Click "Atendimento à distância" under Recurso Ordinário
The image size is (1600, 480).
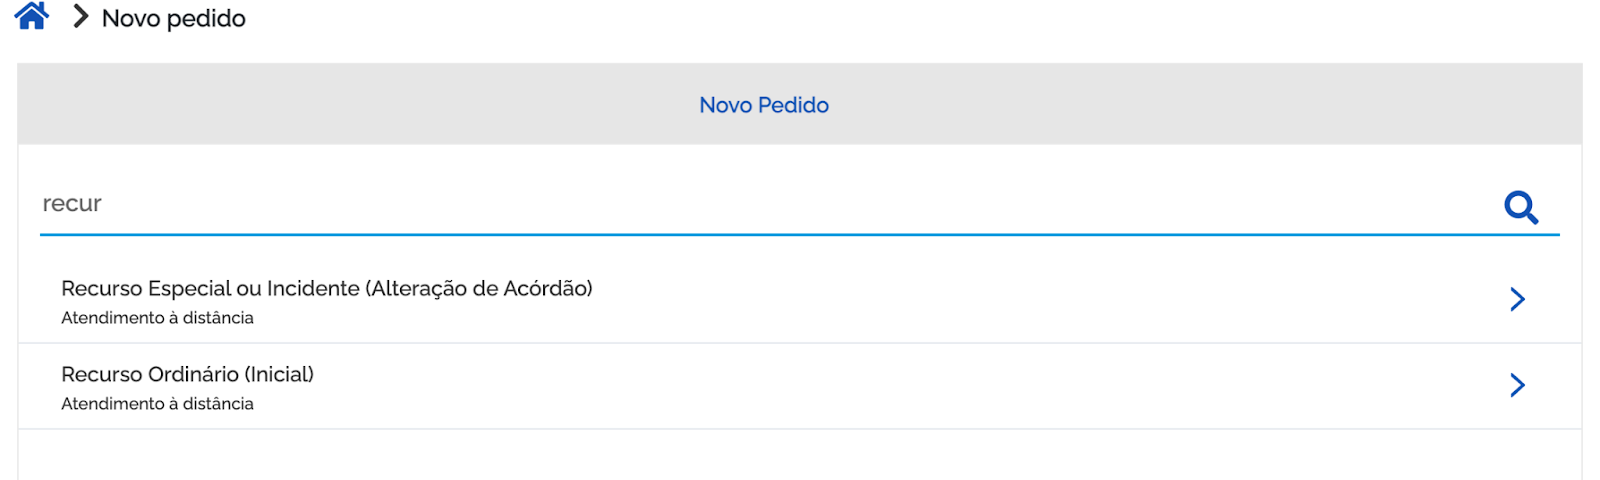coord(157,404)
